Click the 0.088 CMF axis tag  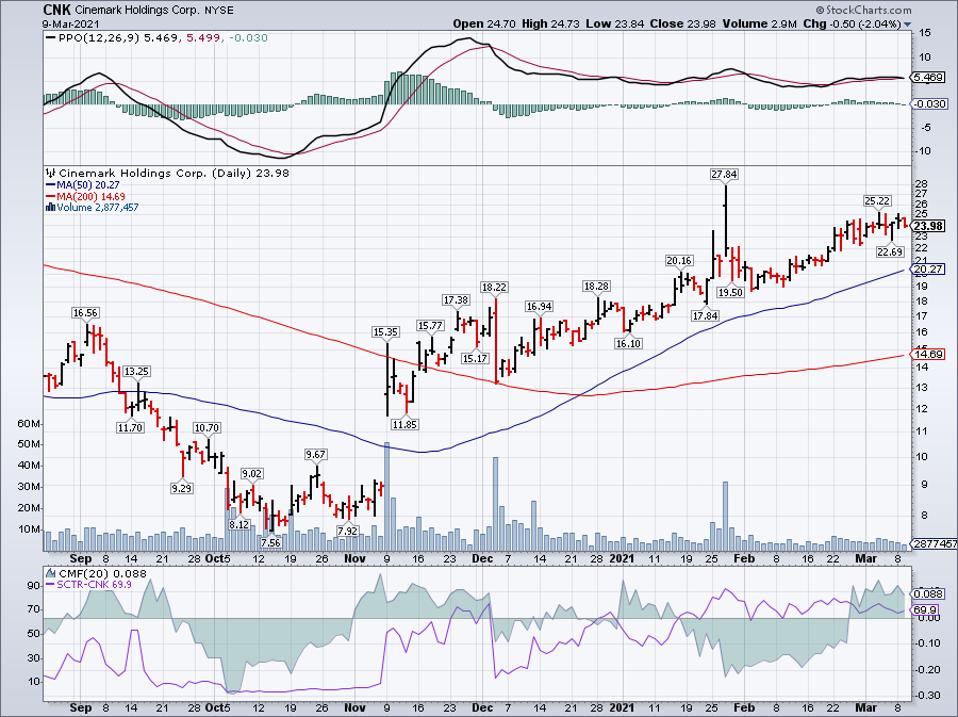(x=929, y=593)
